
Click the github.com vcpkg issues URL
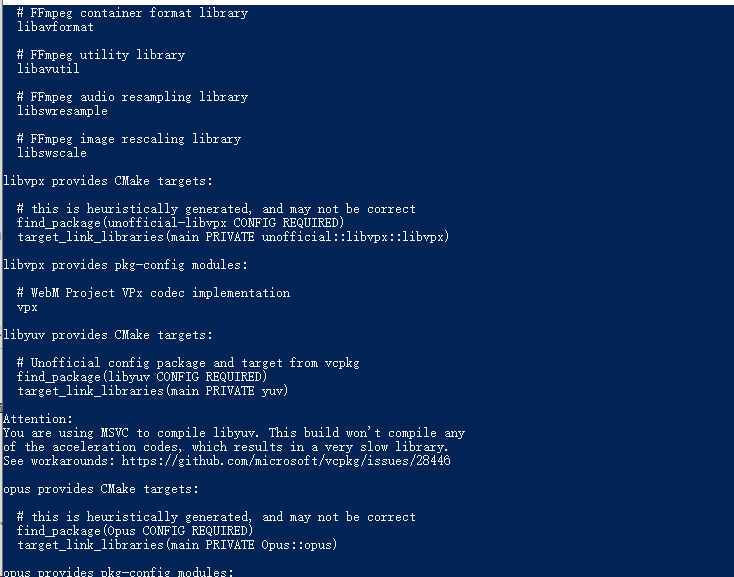click(x=286, y=461)
